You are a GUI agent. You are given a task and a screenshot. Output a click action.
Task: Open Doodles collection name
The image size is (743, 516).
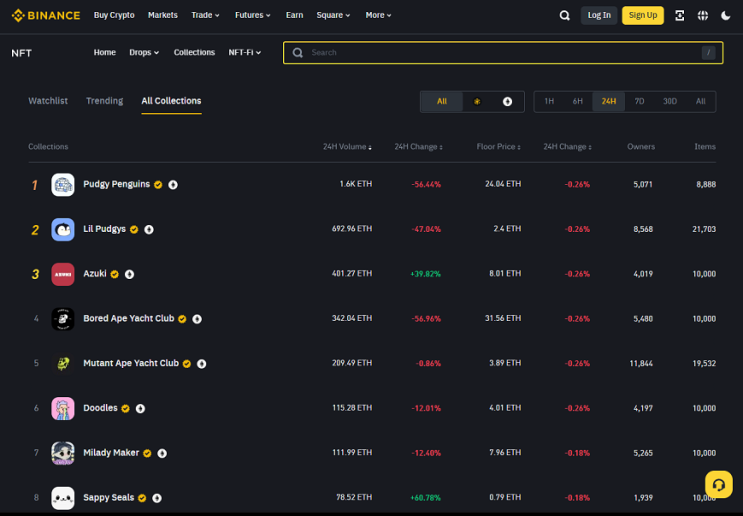click(100, 408)
